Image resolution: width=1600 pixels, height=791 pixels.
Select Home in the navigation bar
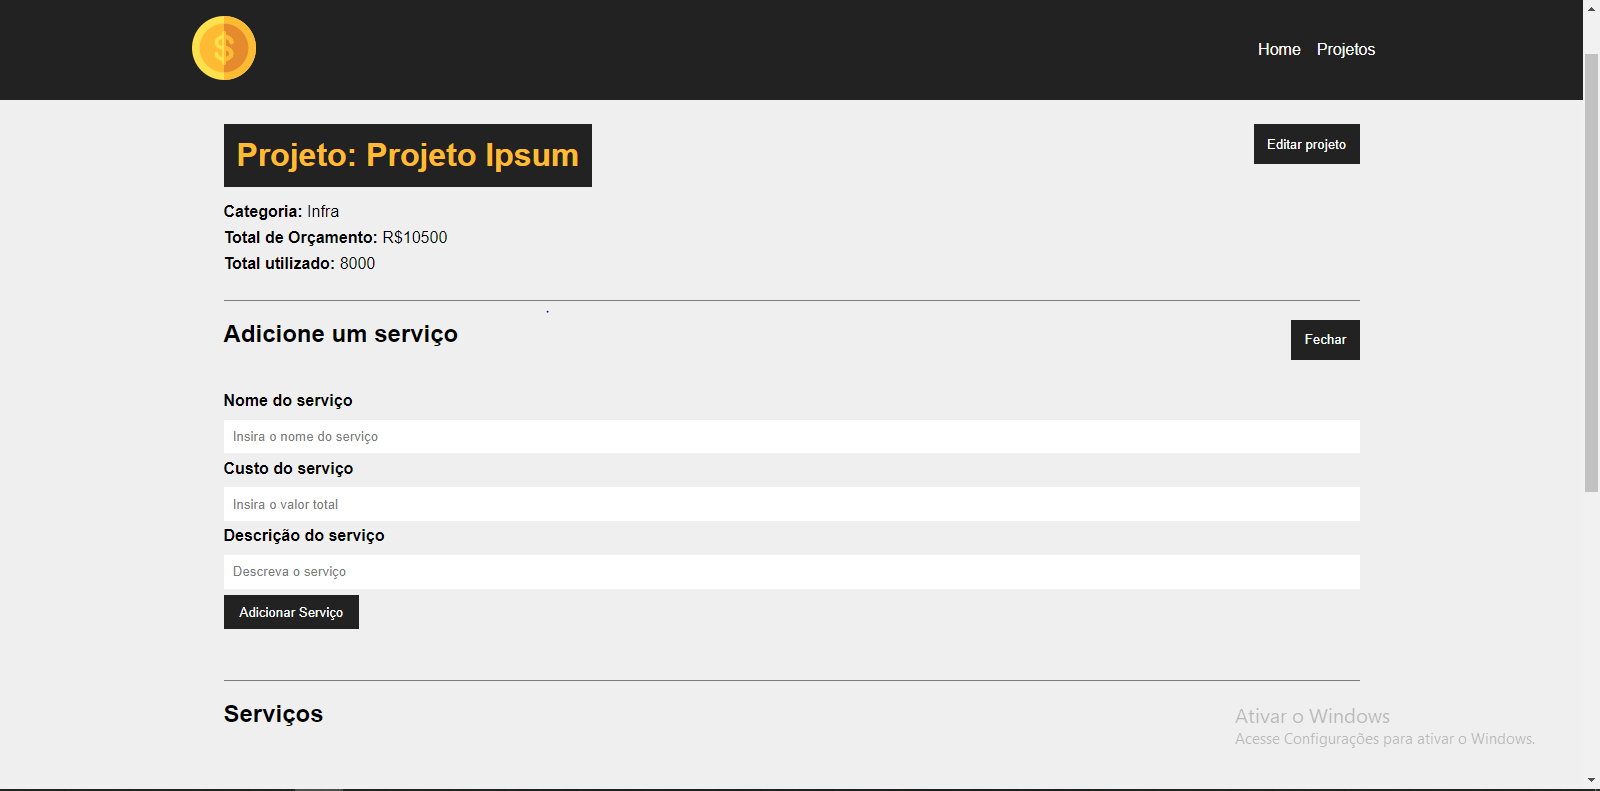coord(1279,49)
